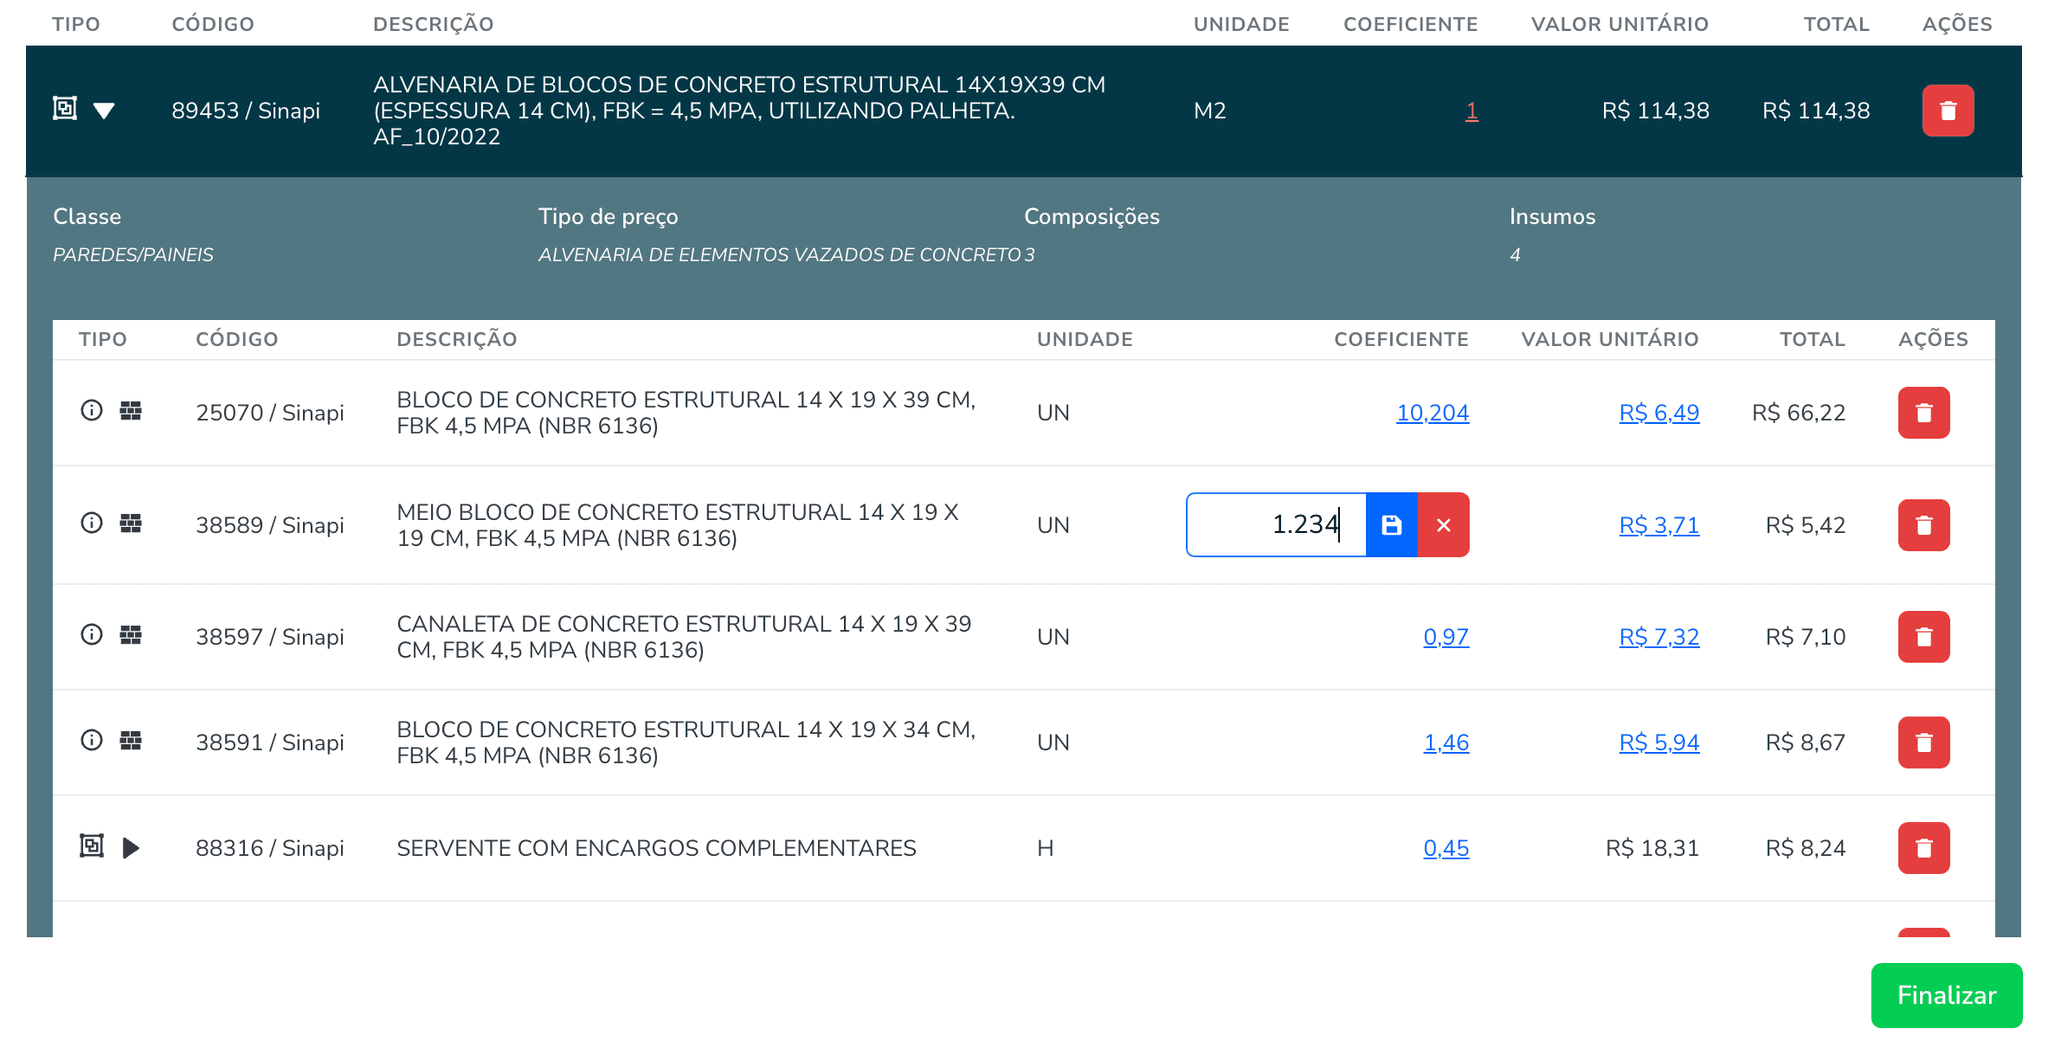Open info icon for BLOCO DE CONCRETO 25070
This screenshot has height=1040, width=2048.
92,411
